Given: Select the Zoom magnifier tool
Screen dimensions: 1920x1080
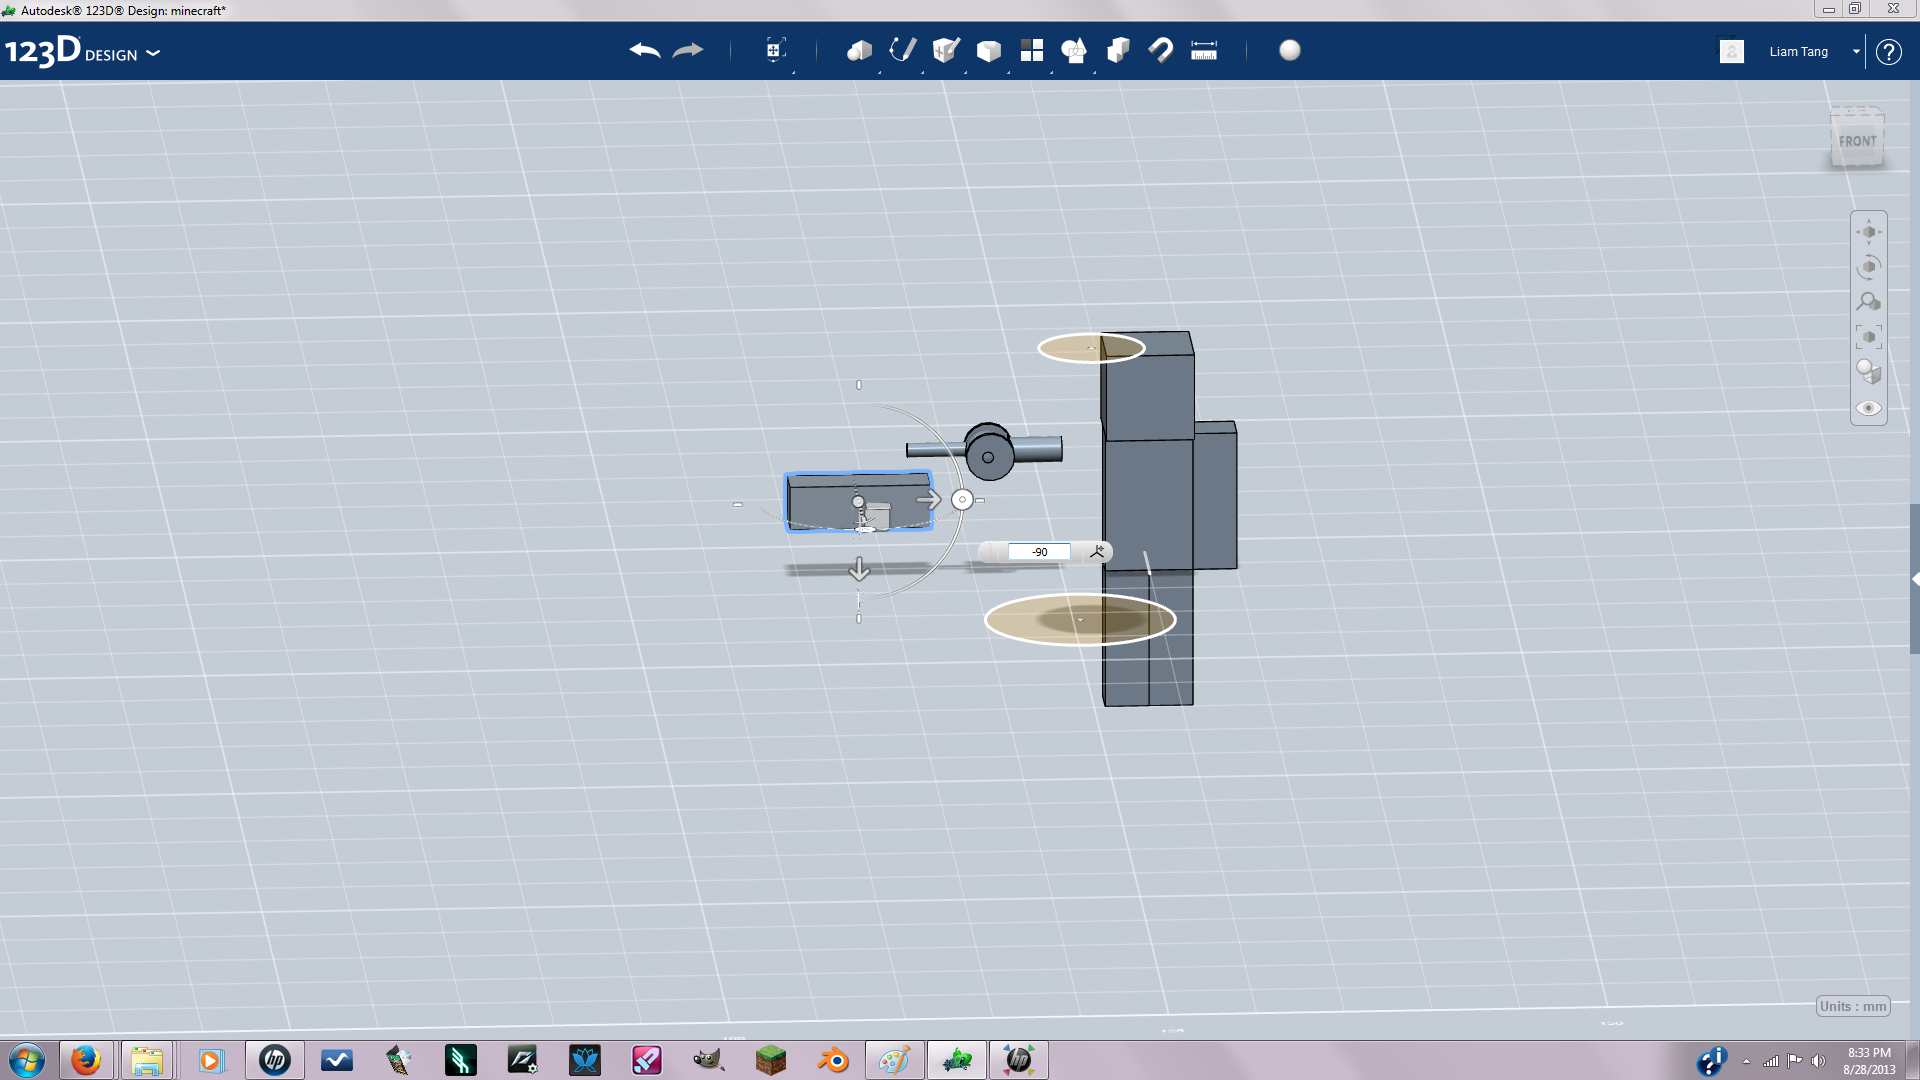Looking at the screenshot, I should (1869, 302).
